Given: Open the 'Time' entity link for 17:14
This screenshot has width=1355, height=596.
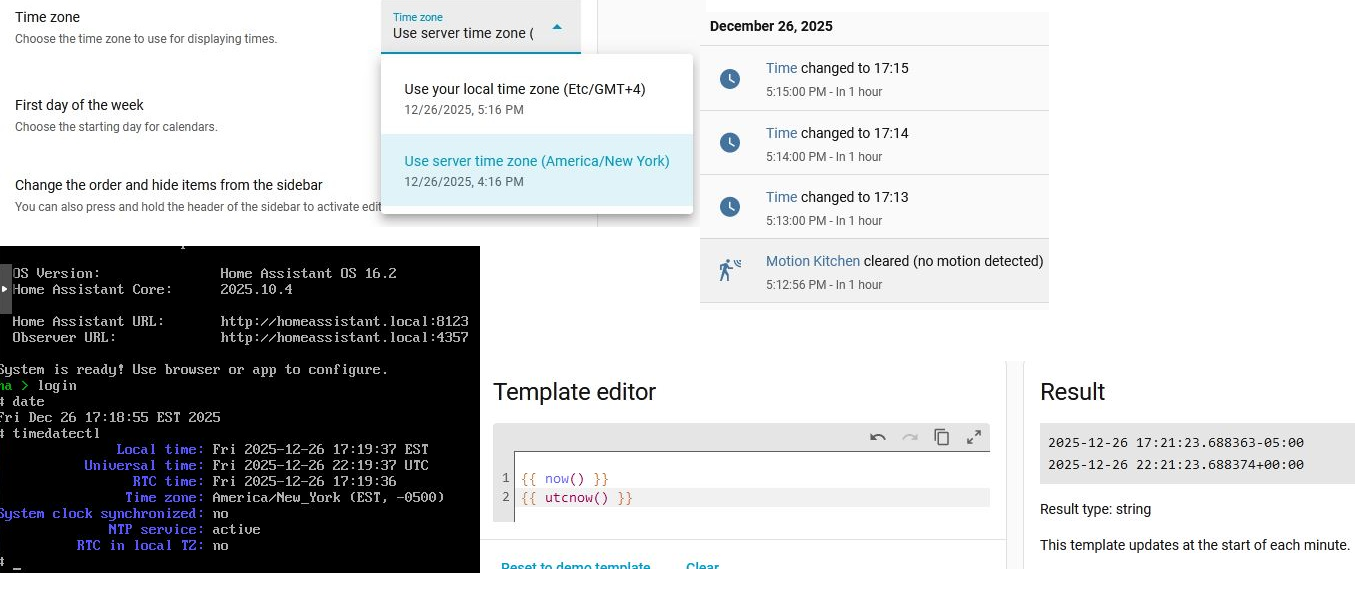Looking at the screenshot, I should (x=781, y=133).
